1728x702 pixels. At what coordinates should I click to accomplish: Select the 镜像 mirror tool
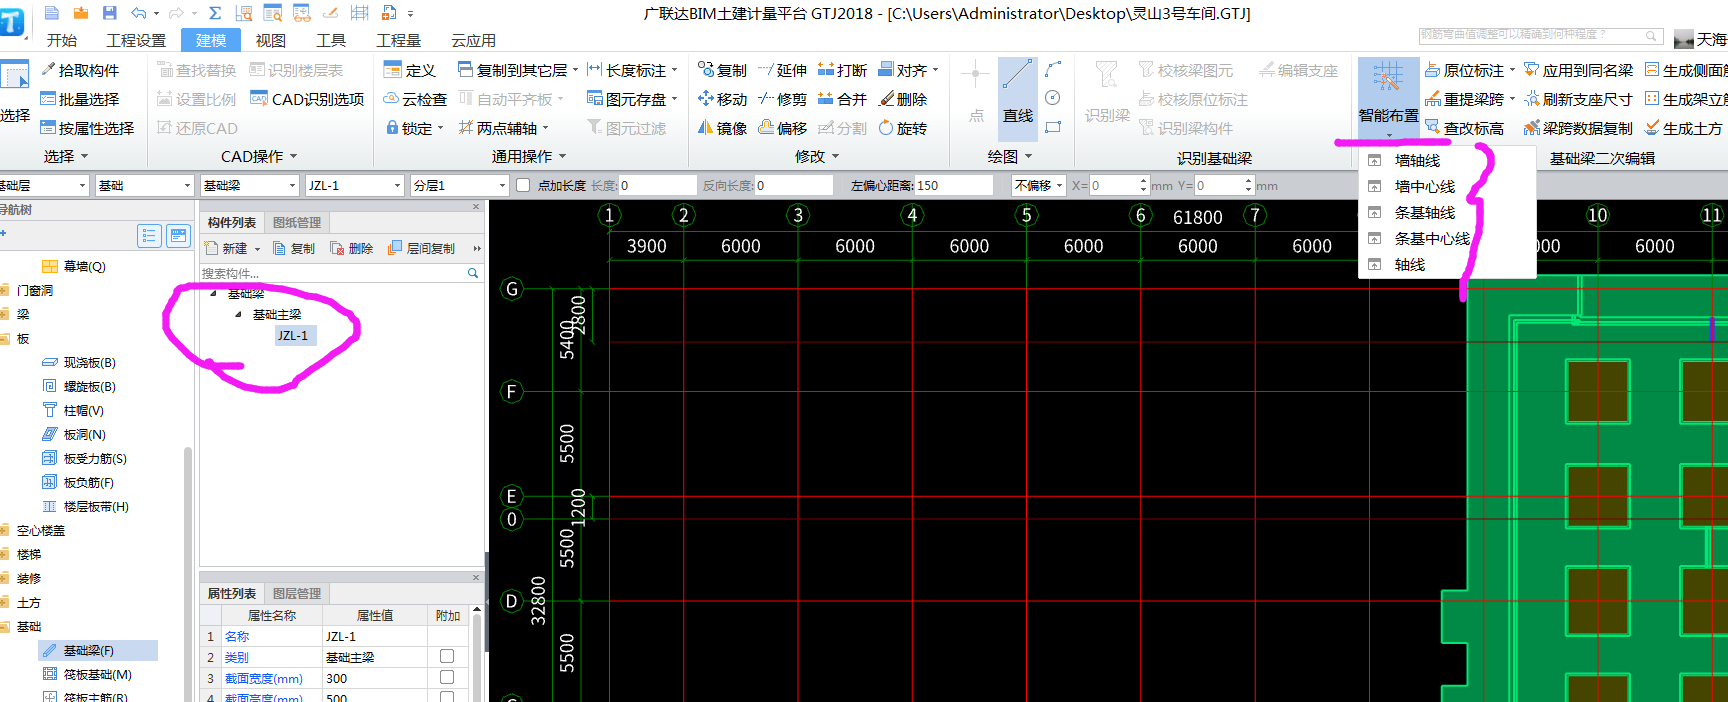click(x=722, y=128)
